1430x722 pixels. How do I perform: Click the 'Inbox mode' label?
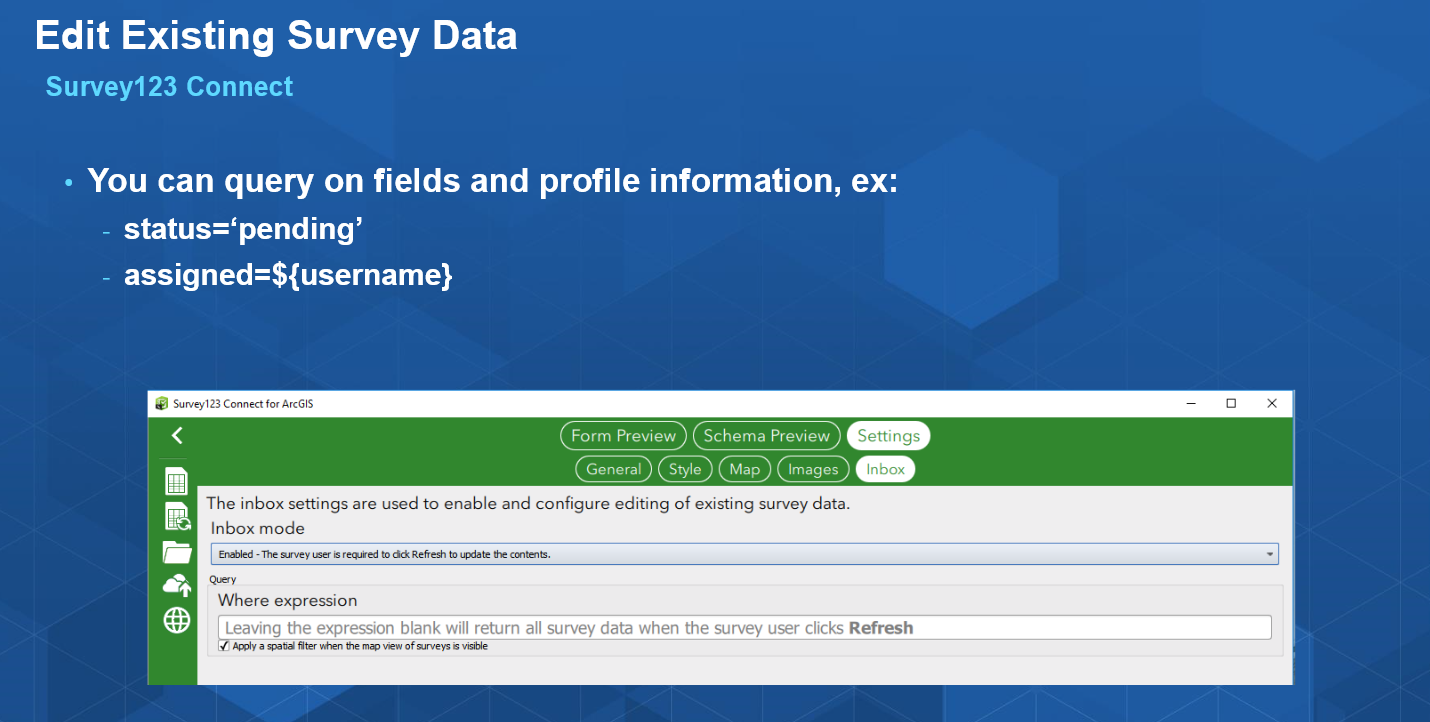257,528
